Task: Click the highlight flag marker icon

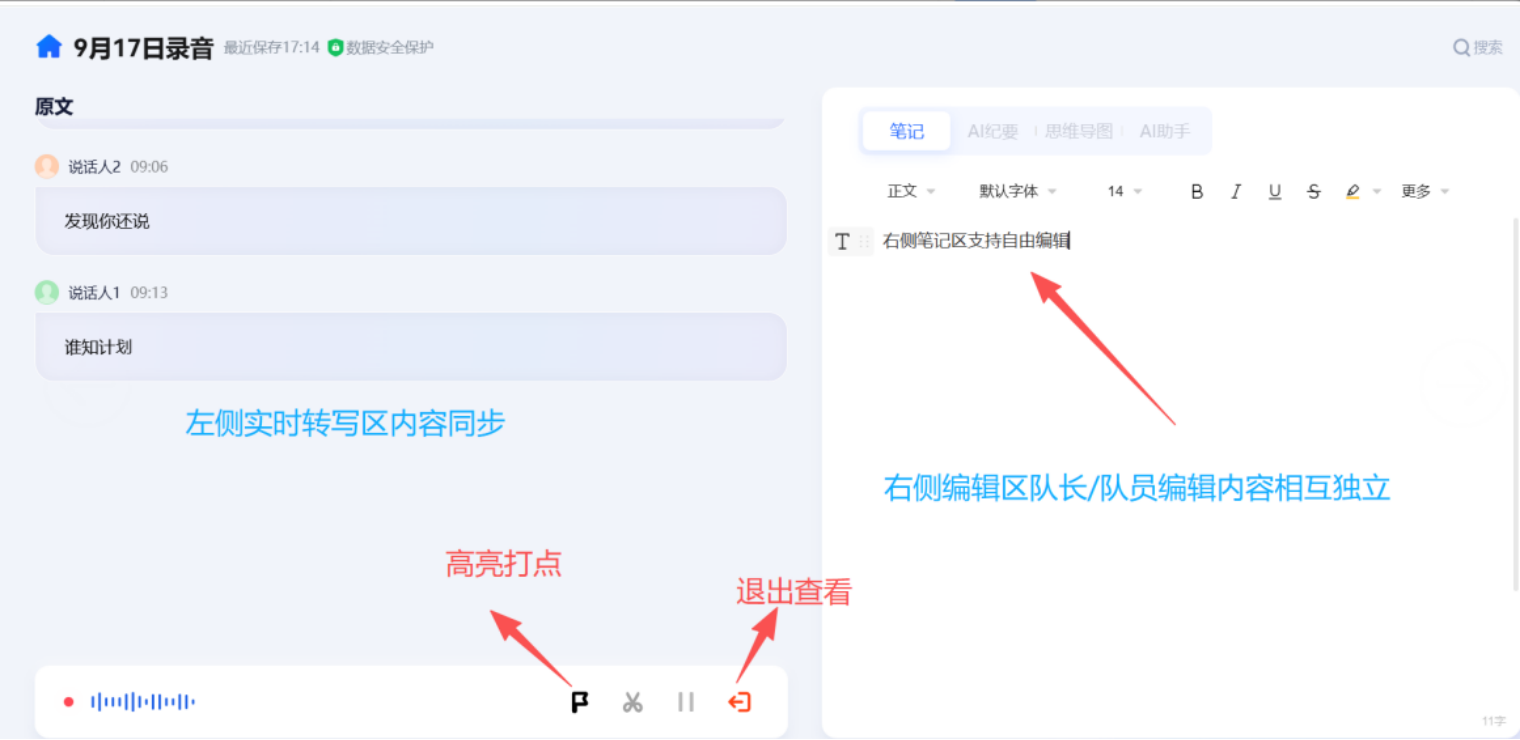Action: click(x=580, y=702)
